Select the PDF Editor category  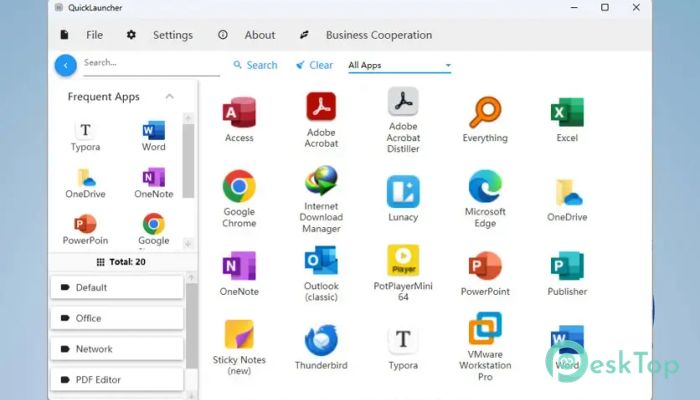pos(117,380)
